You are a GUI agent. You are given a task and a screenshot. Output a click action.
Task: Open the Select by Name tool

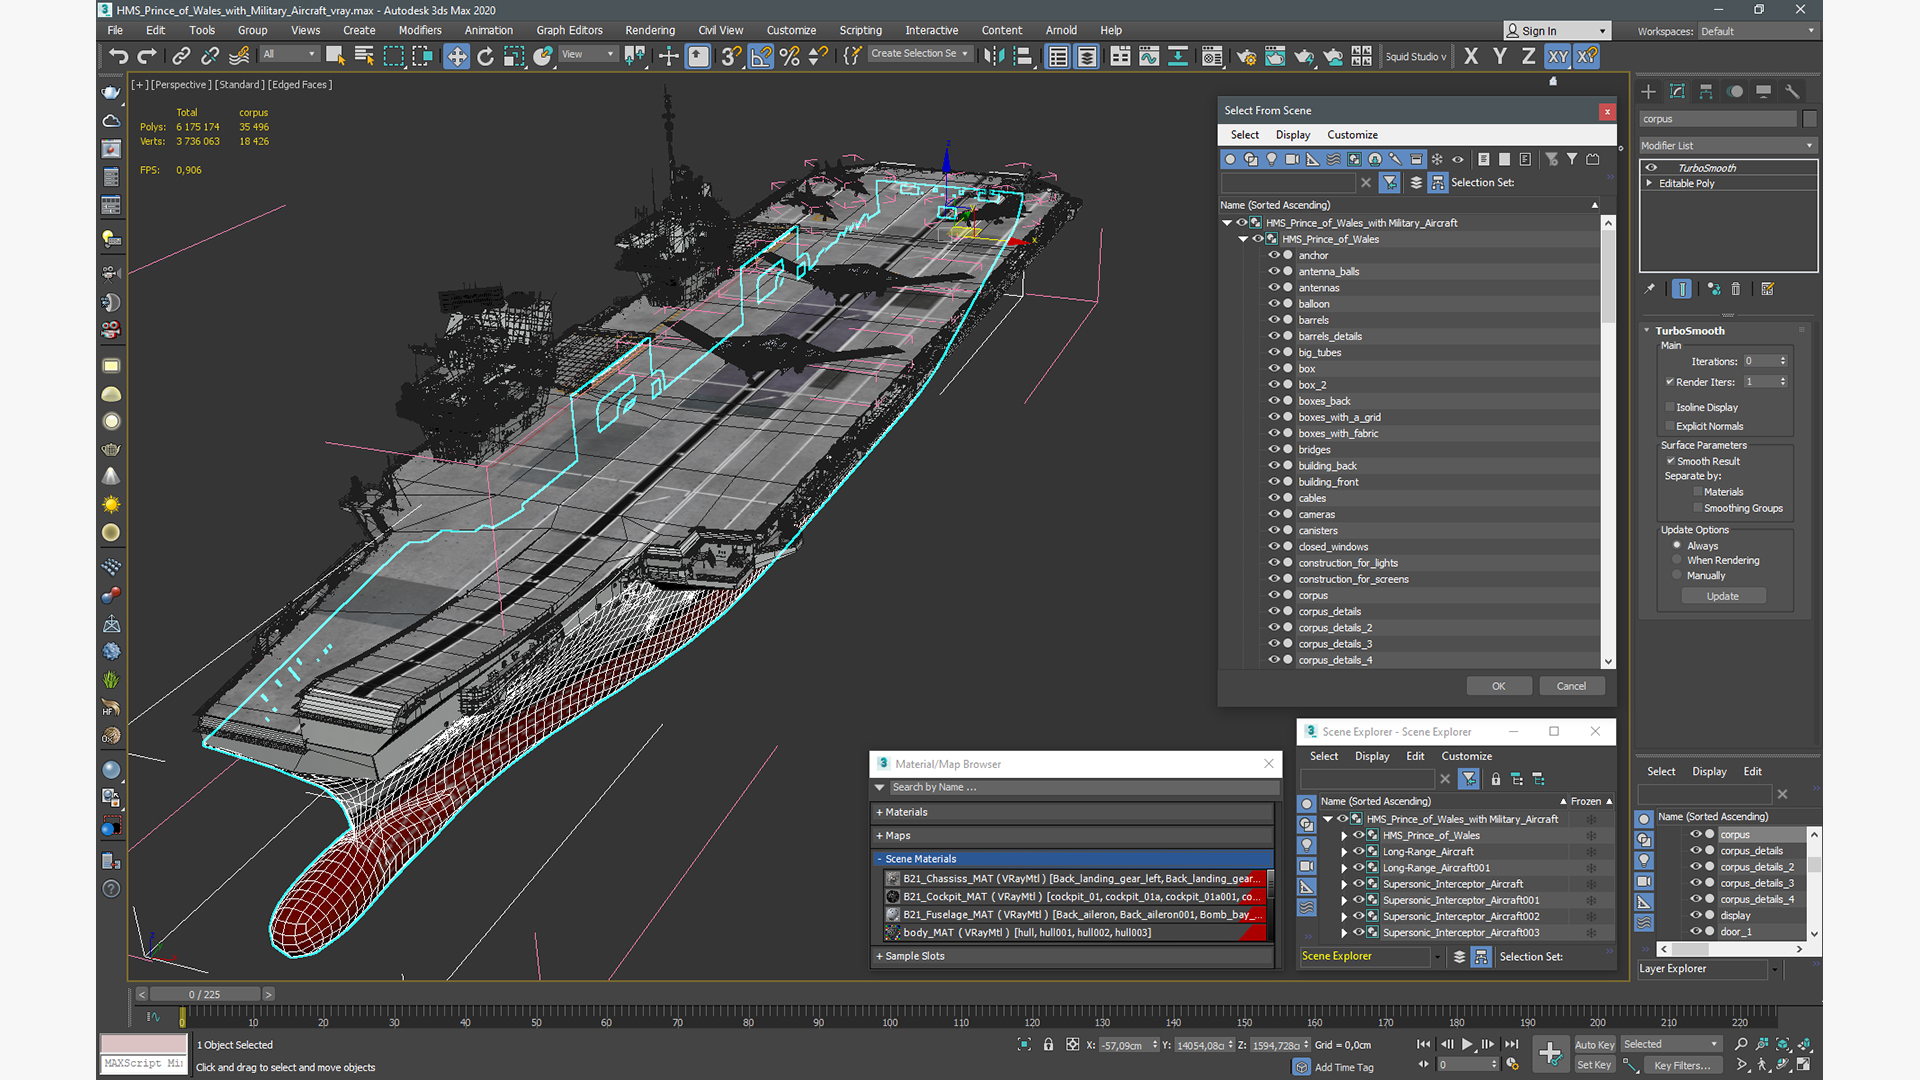(x=364, y=56)
